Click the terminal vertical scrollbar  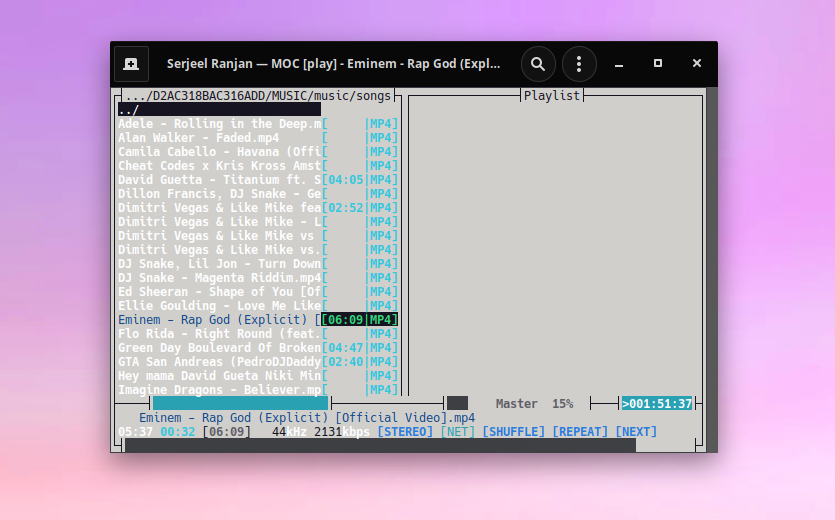[x=712, y=270]
